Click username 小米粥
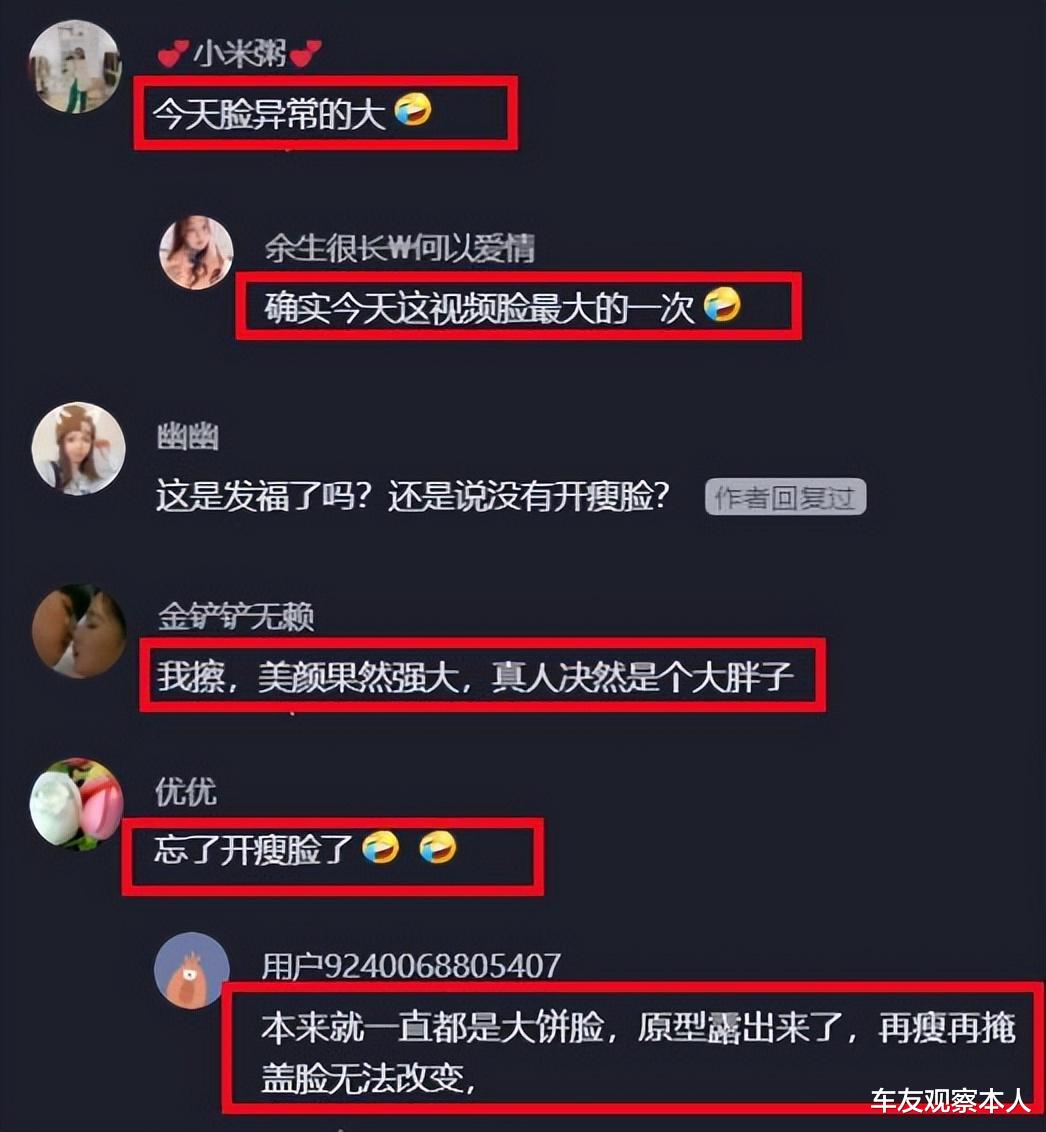 [239, 53]
